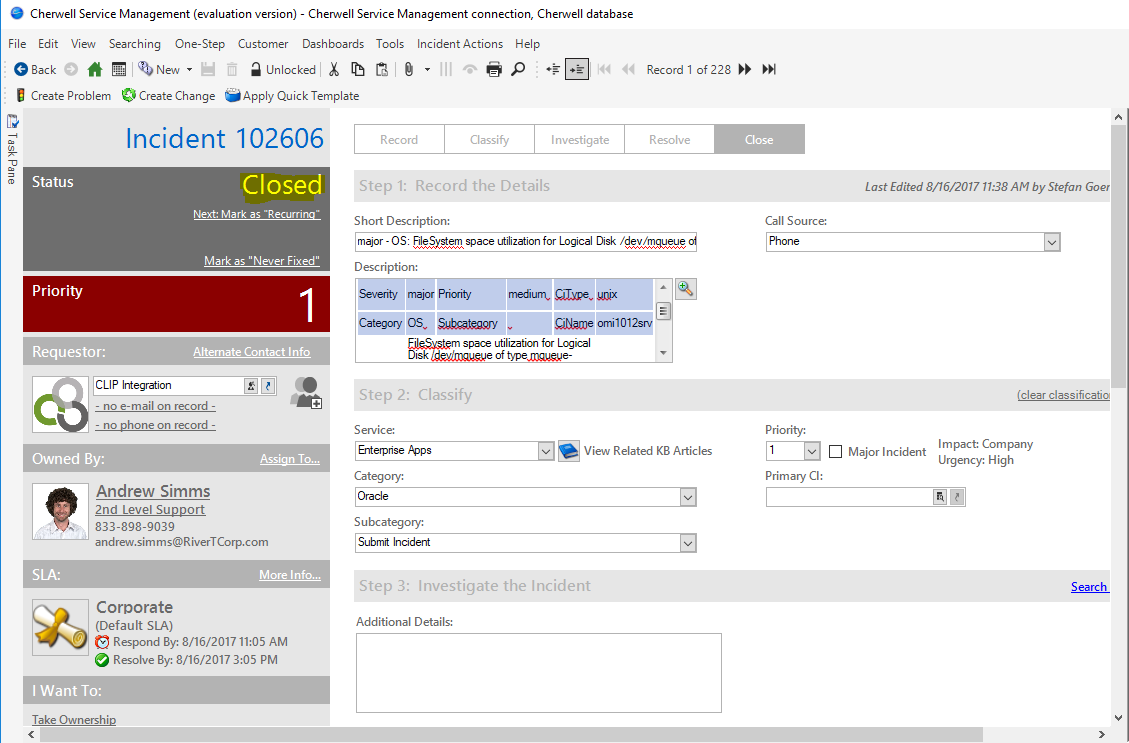Image resolution: width=1129 pixels, height=743 pixels.
Task: Click Create Change action
Action: [x=168, y=96]
